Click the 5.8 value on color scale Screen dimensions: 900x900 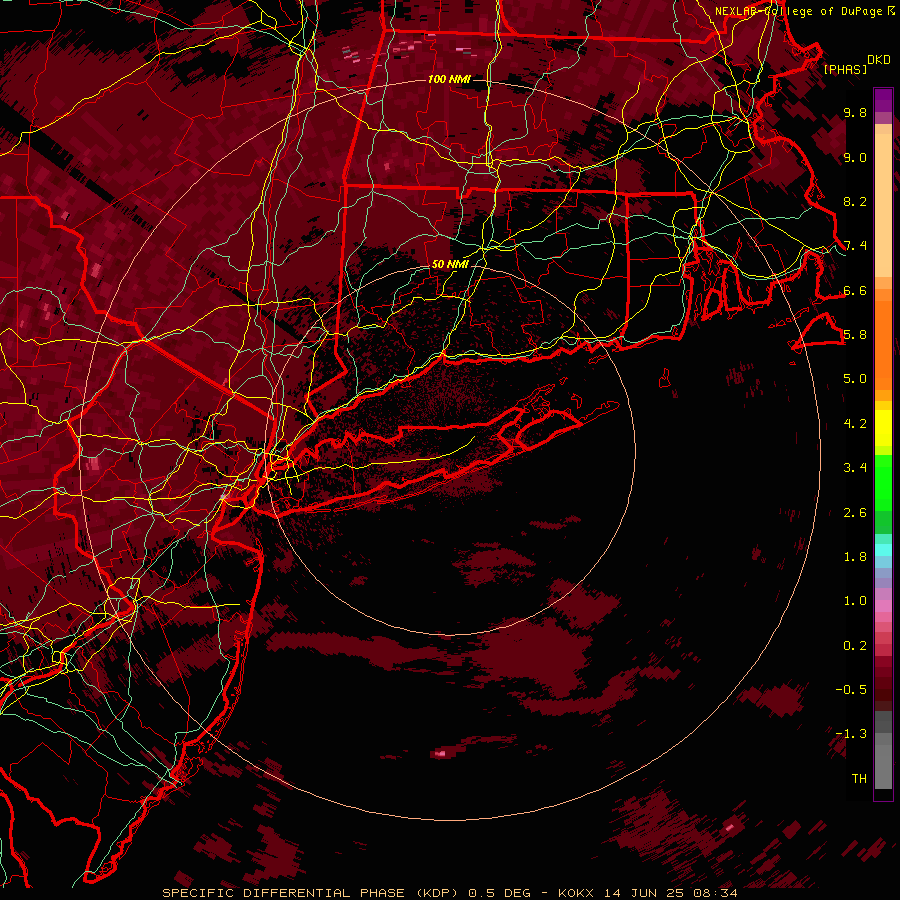point(855,335)
